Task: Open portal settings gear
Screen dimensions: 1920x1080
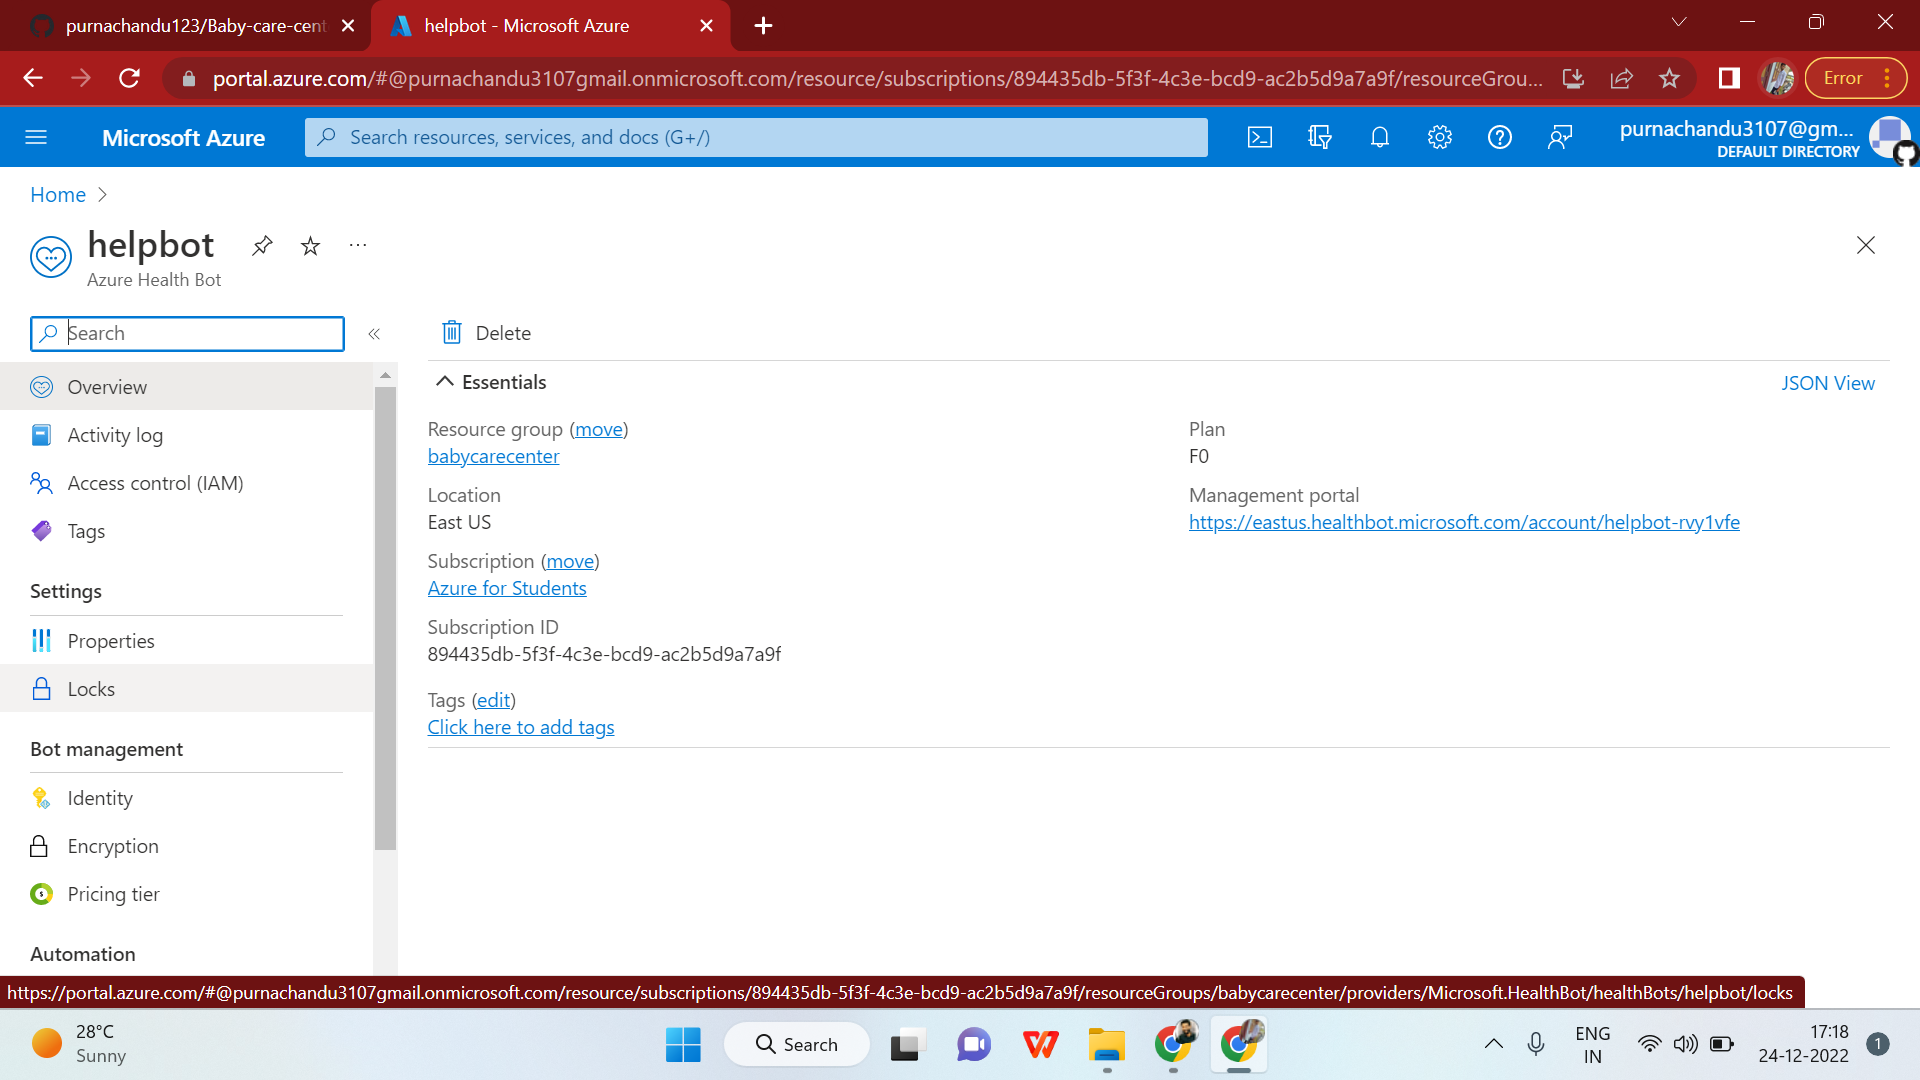Action: (x=1440, y=137)
